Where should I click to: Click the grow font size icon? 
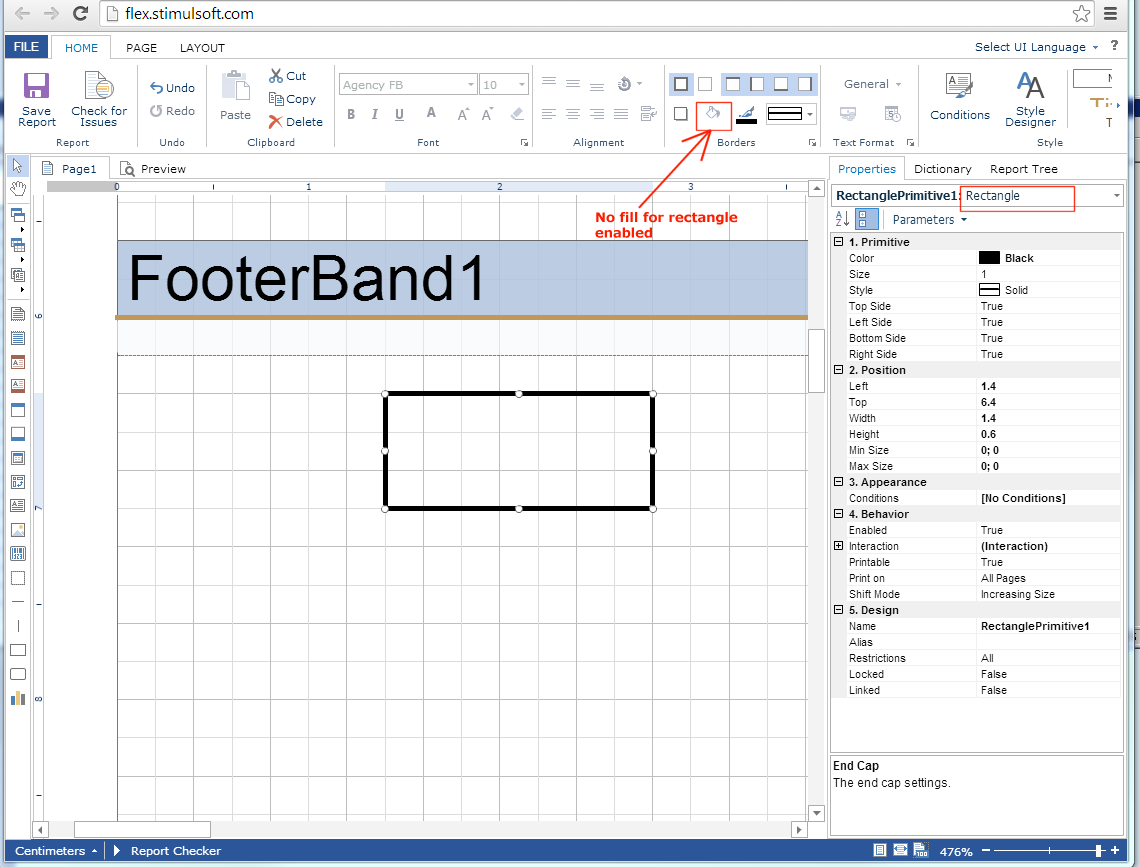pos(463,114)
